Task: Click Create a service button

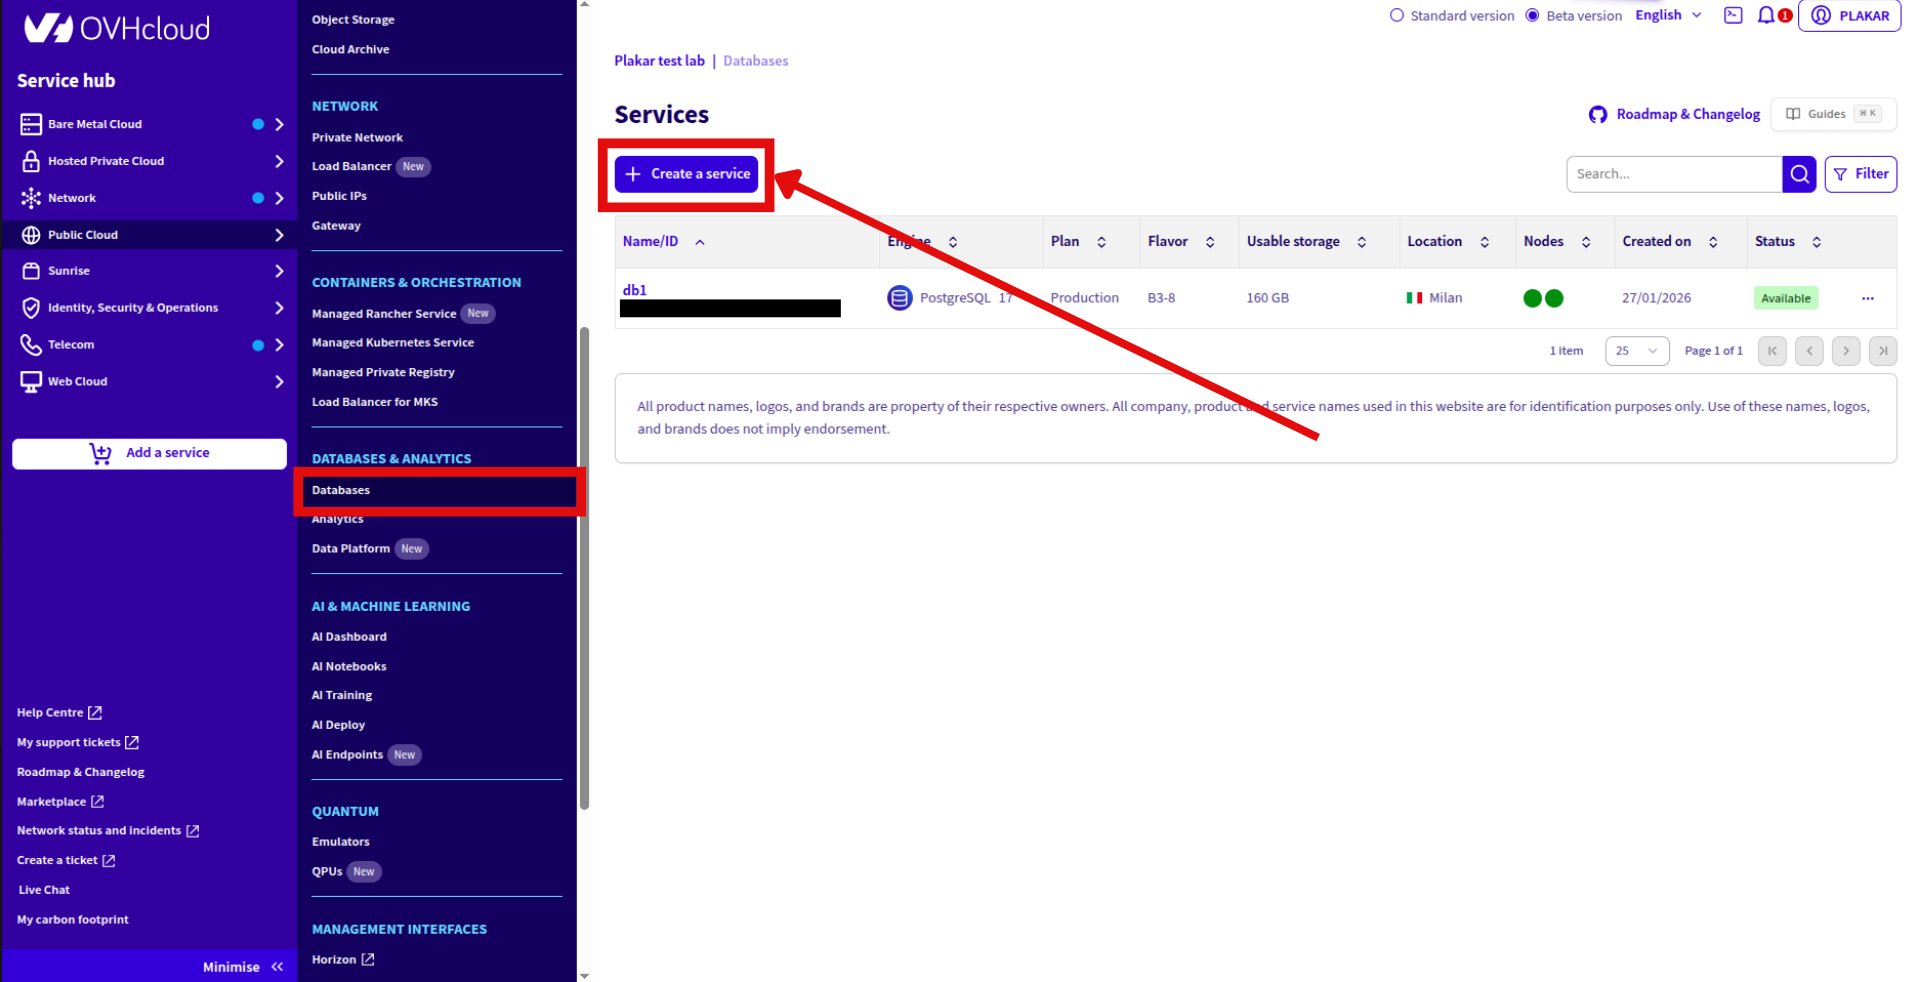Action: pyautogui.click(x=686, y=174)
